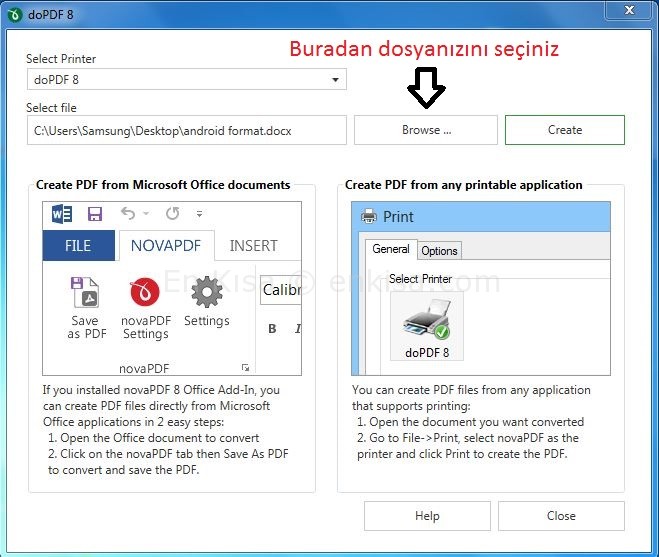Click '1. Open the Office document to convert'
Image resolution: width=659 pixels, height=557 pixels.
pyautogui.click(x=153, y=438)
